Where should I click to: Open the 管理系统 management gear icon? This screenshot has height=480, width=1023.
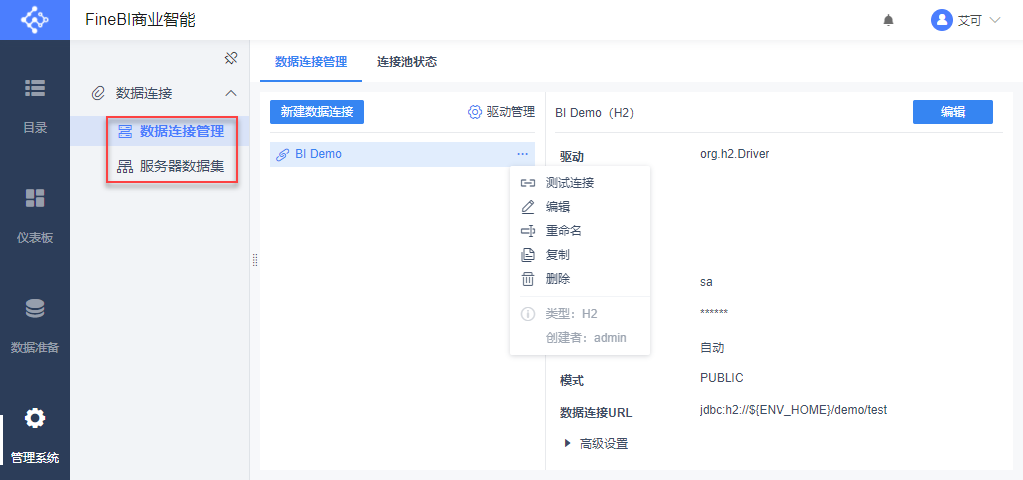point(35,418)
